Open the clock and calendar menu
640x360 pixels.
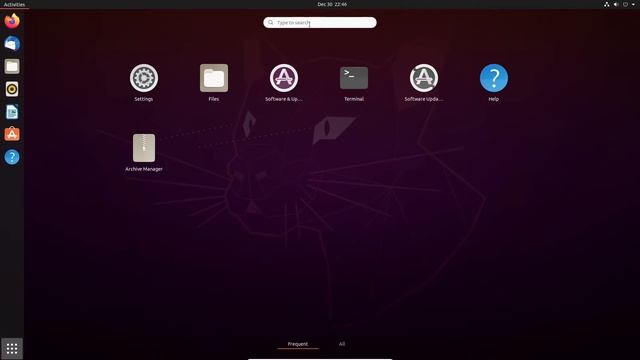pyautogui.click(x=332, y=4)
